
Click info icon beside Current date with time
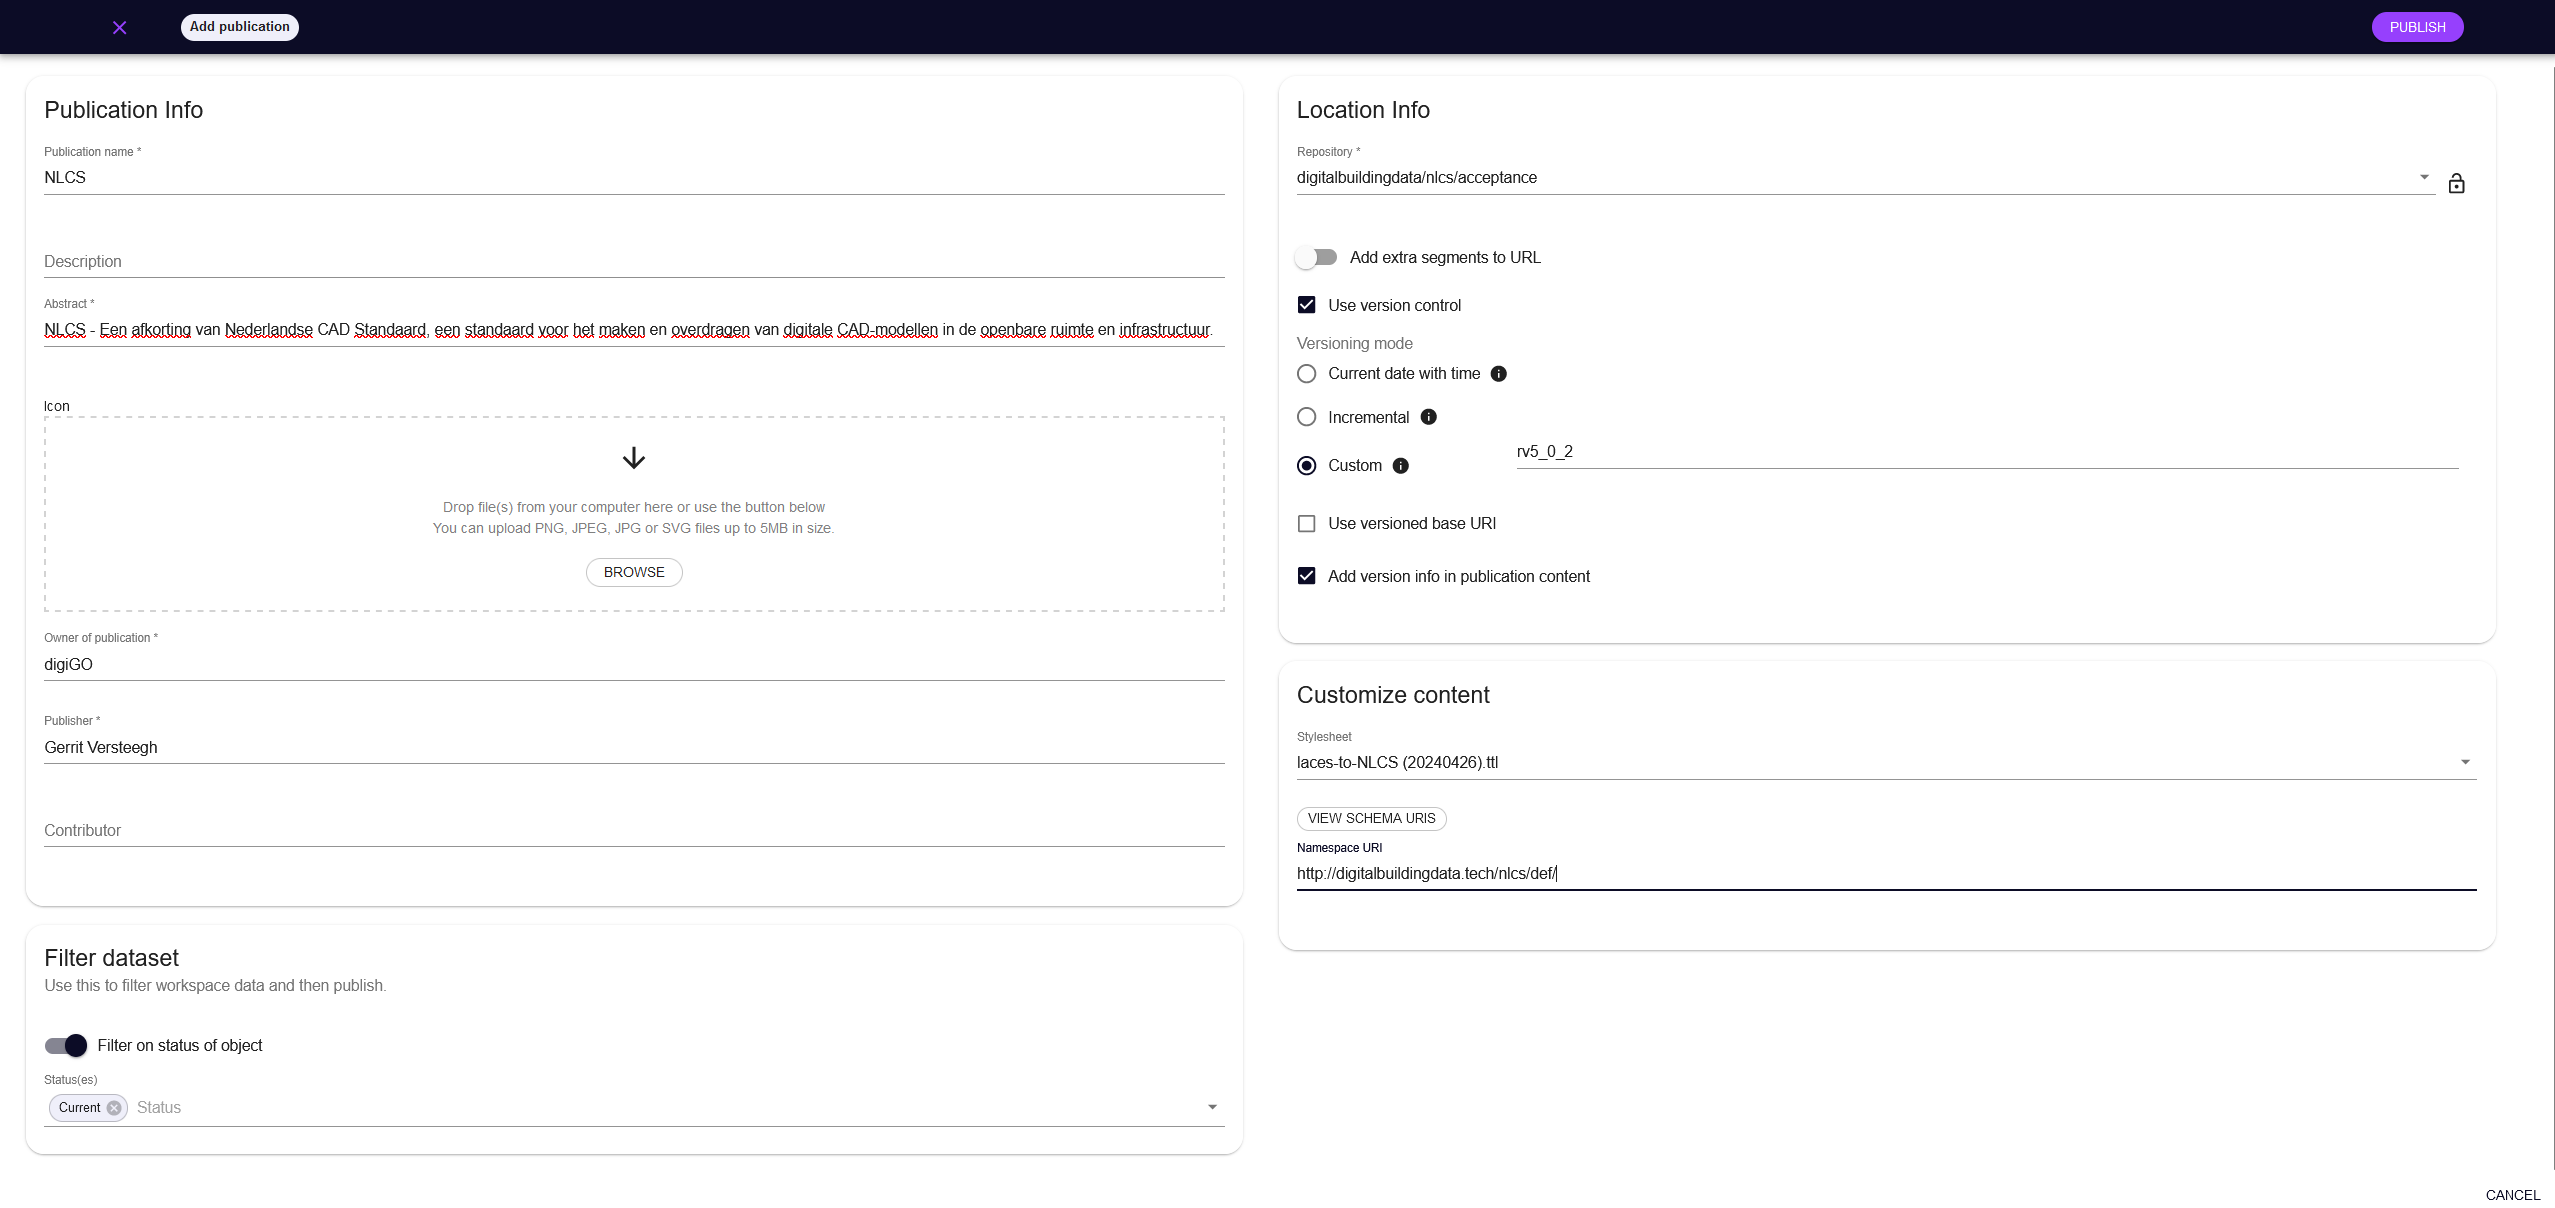(1498, 374)
